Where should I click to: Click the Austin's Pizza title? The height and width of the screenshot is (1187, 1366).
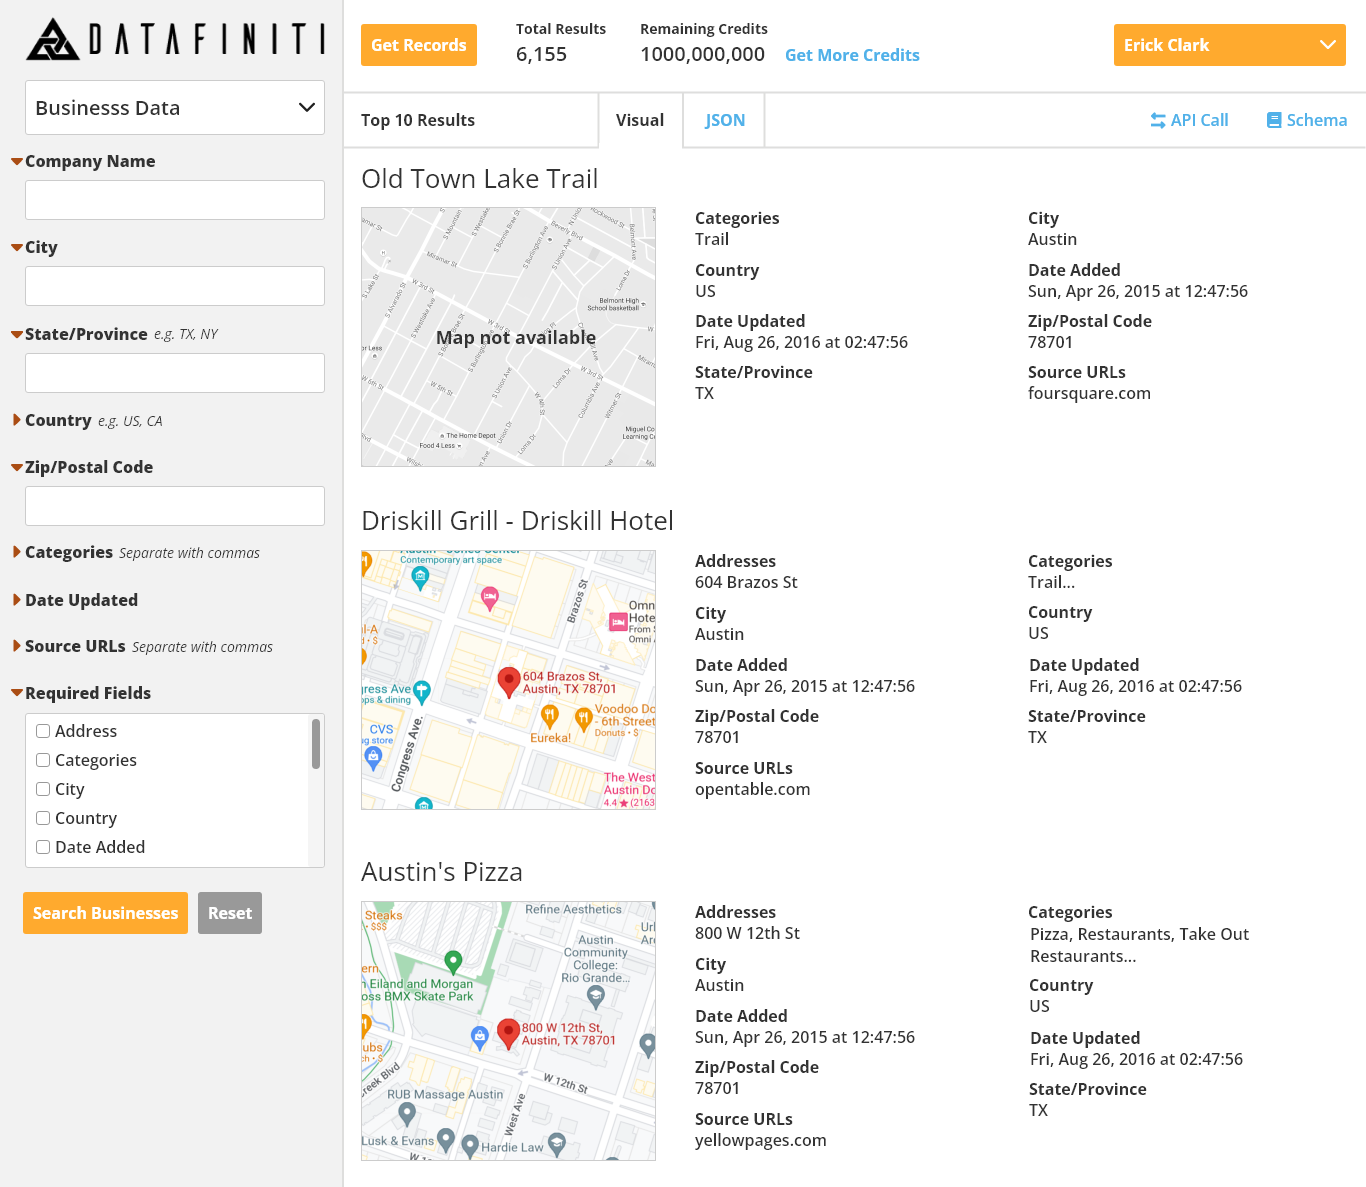coord(442,872)
